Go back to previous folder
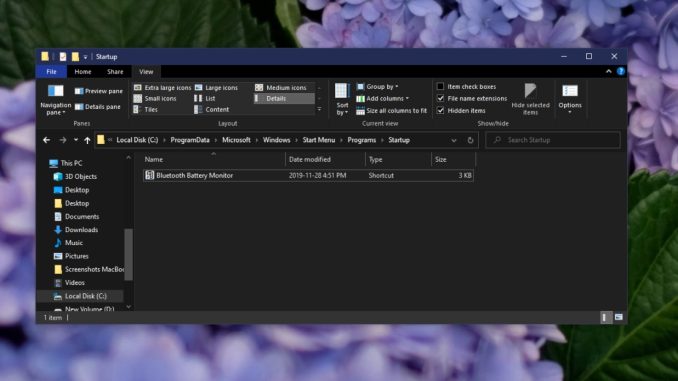678x381 pixels. coord(47,140)
